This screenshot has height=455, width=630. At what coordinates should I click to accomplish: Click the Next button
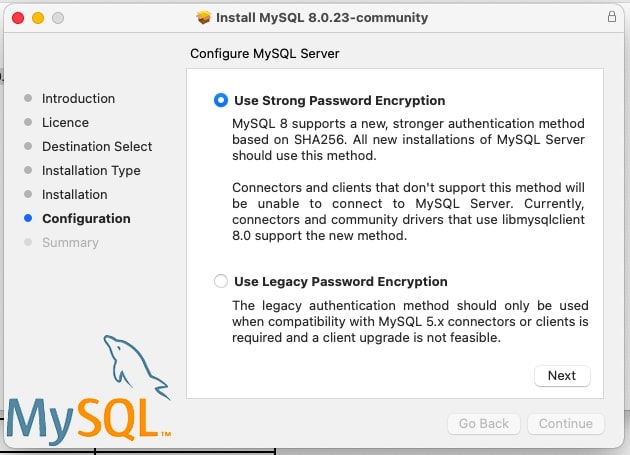click(x=562, y=375)
